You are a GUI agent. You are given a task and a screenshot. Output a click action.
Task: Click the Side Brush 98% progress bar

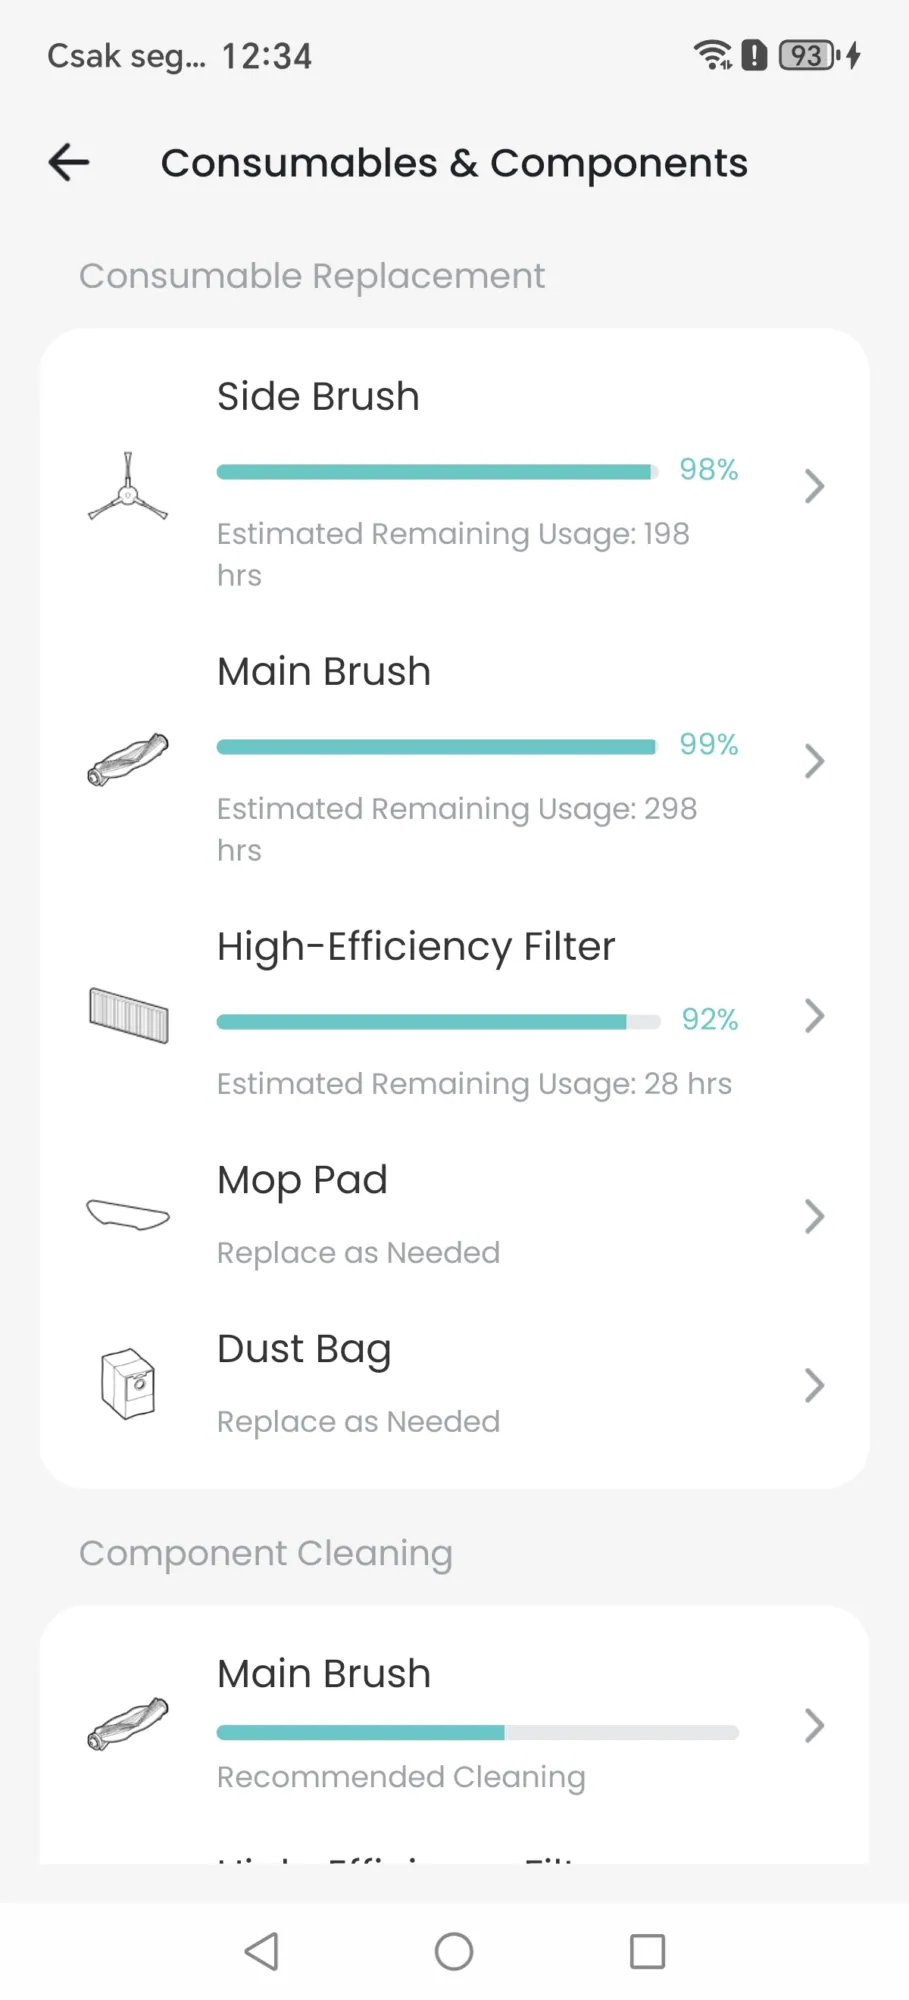pyautogui.click(x=437, y=472)
